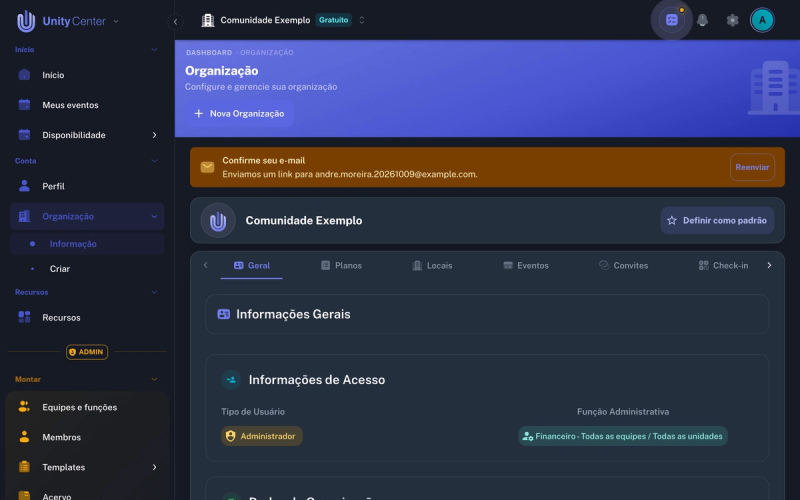Screen dimensions: 800x500
Task: Click the Comunidade Exemplo logo avatar
Action: 218,221
